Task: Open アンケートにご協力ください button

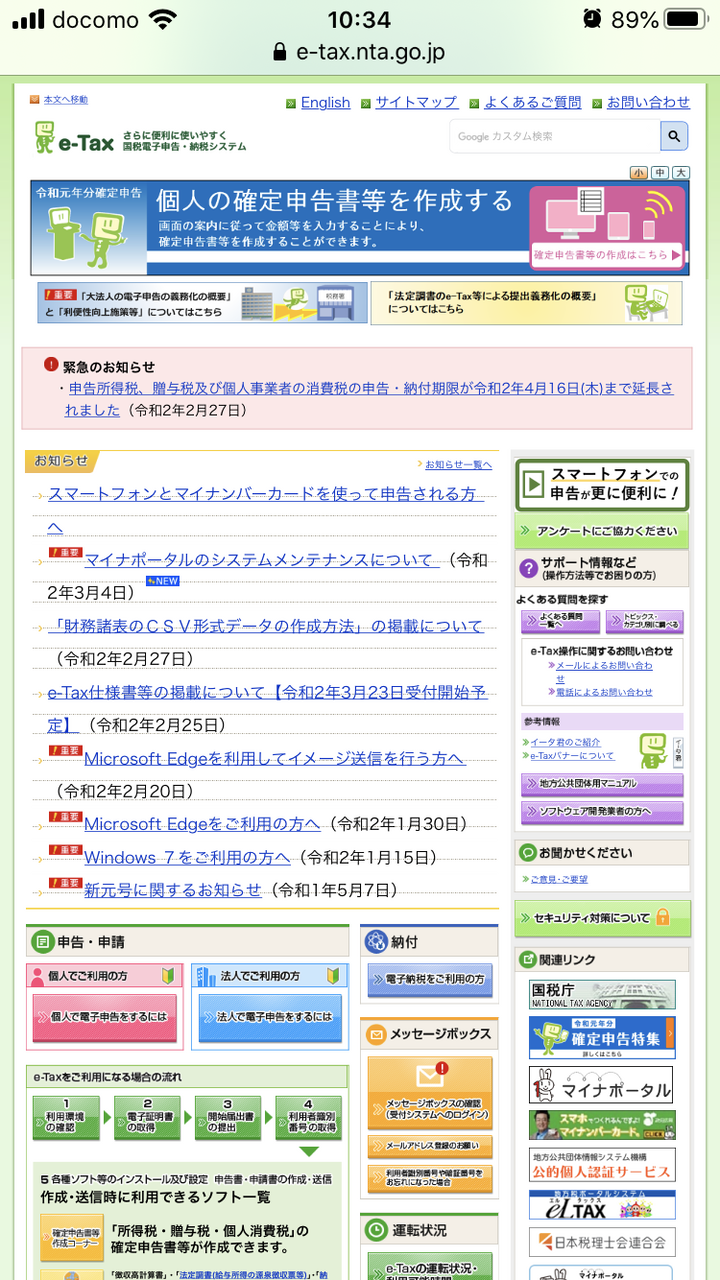Action: pyautogui.click(x=602, y=531)
